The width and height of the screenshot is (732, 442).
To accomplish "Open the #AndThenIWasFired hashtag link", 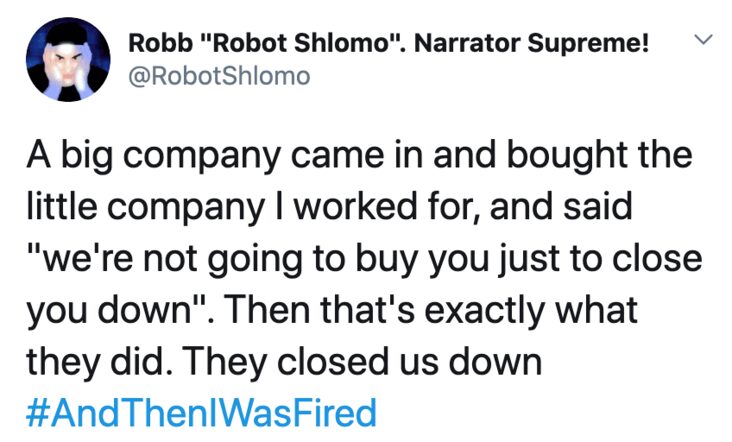I will pyautogui.click(x=201, y=412).
